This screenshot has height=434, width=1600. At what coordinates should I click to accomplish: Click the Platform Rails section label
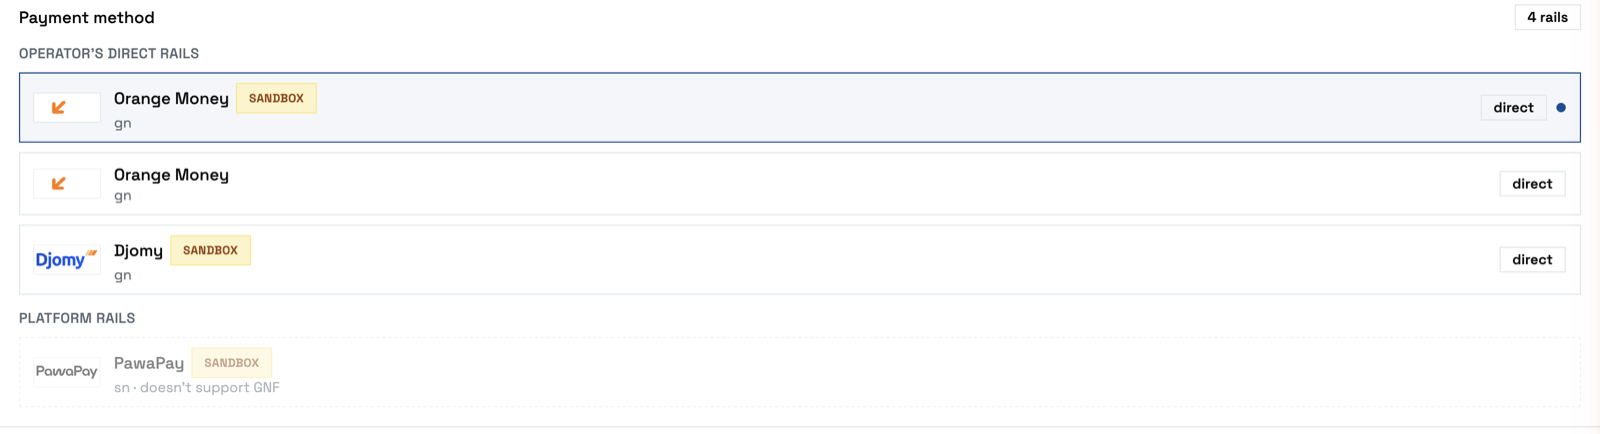pyautogui.click(x=77, y=318)
